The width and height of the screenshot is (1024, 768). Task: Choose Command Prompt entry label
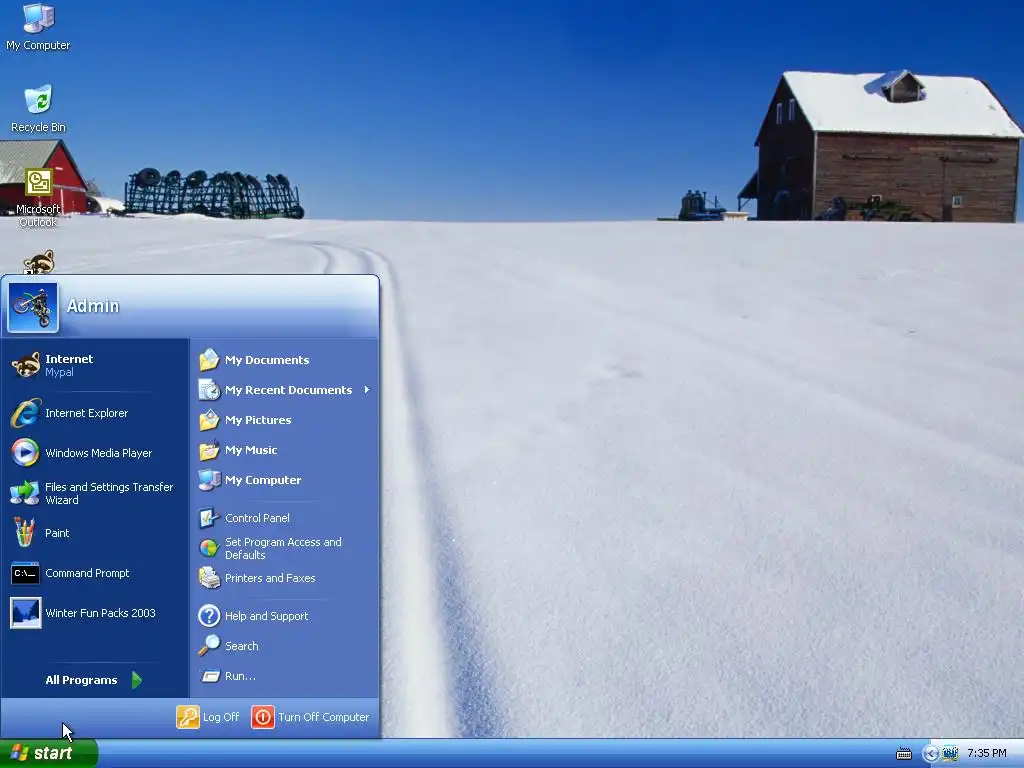pos(88,573)
